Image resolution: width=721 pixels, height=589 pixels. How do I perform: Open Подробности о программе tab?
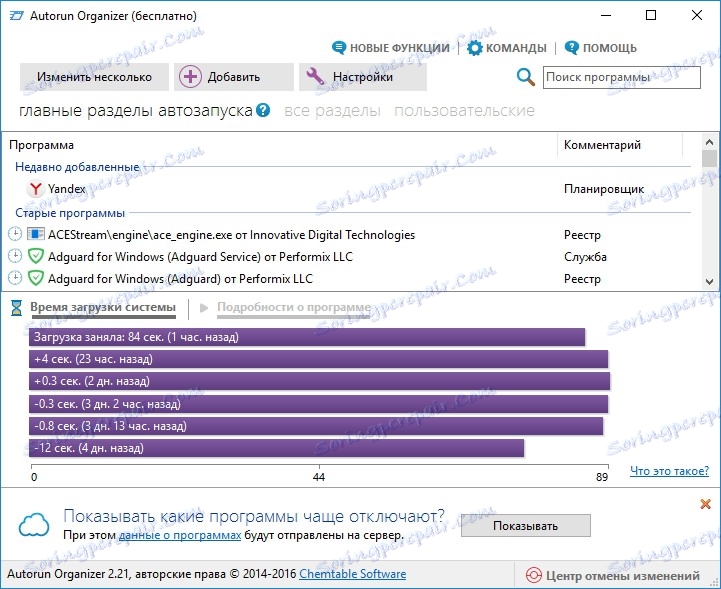[x=294, y=307]
